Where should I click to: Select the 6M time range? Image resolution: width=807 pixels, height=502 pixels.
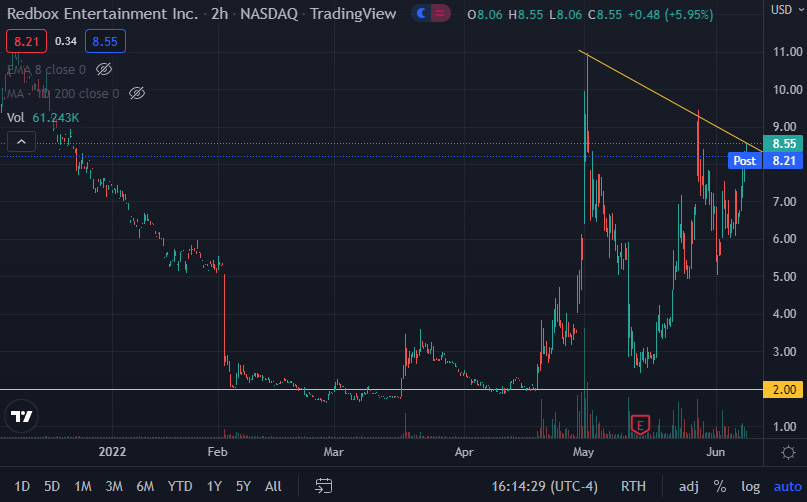pyautogui.click(x=145, y=486)
